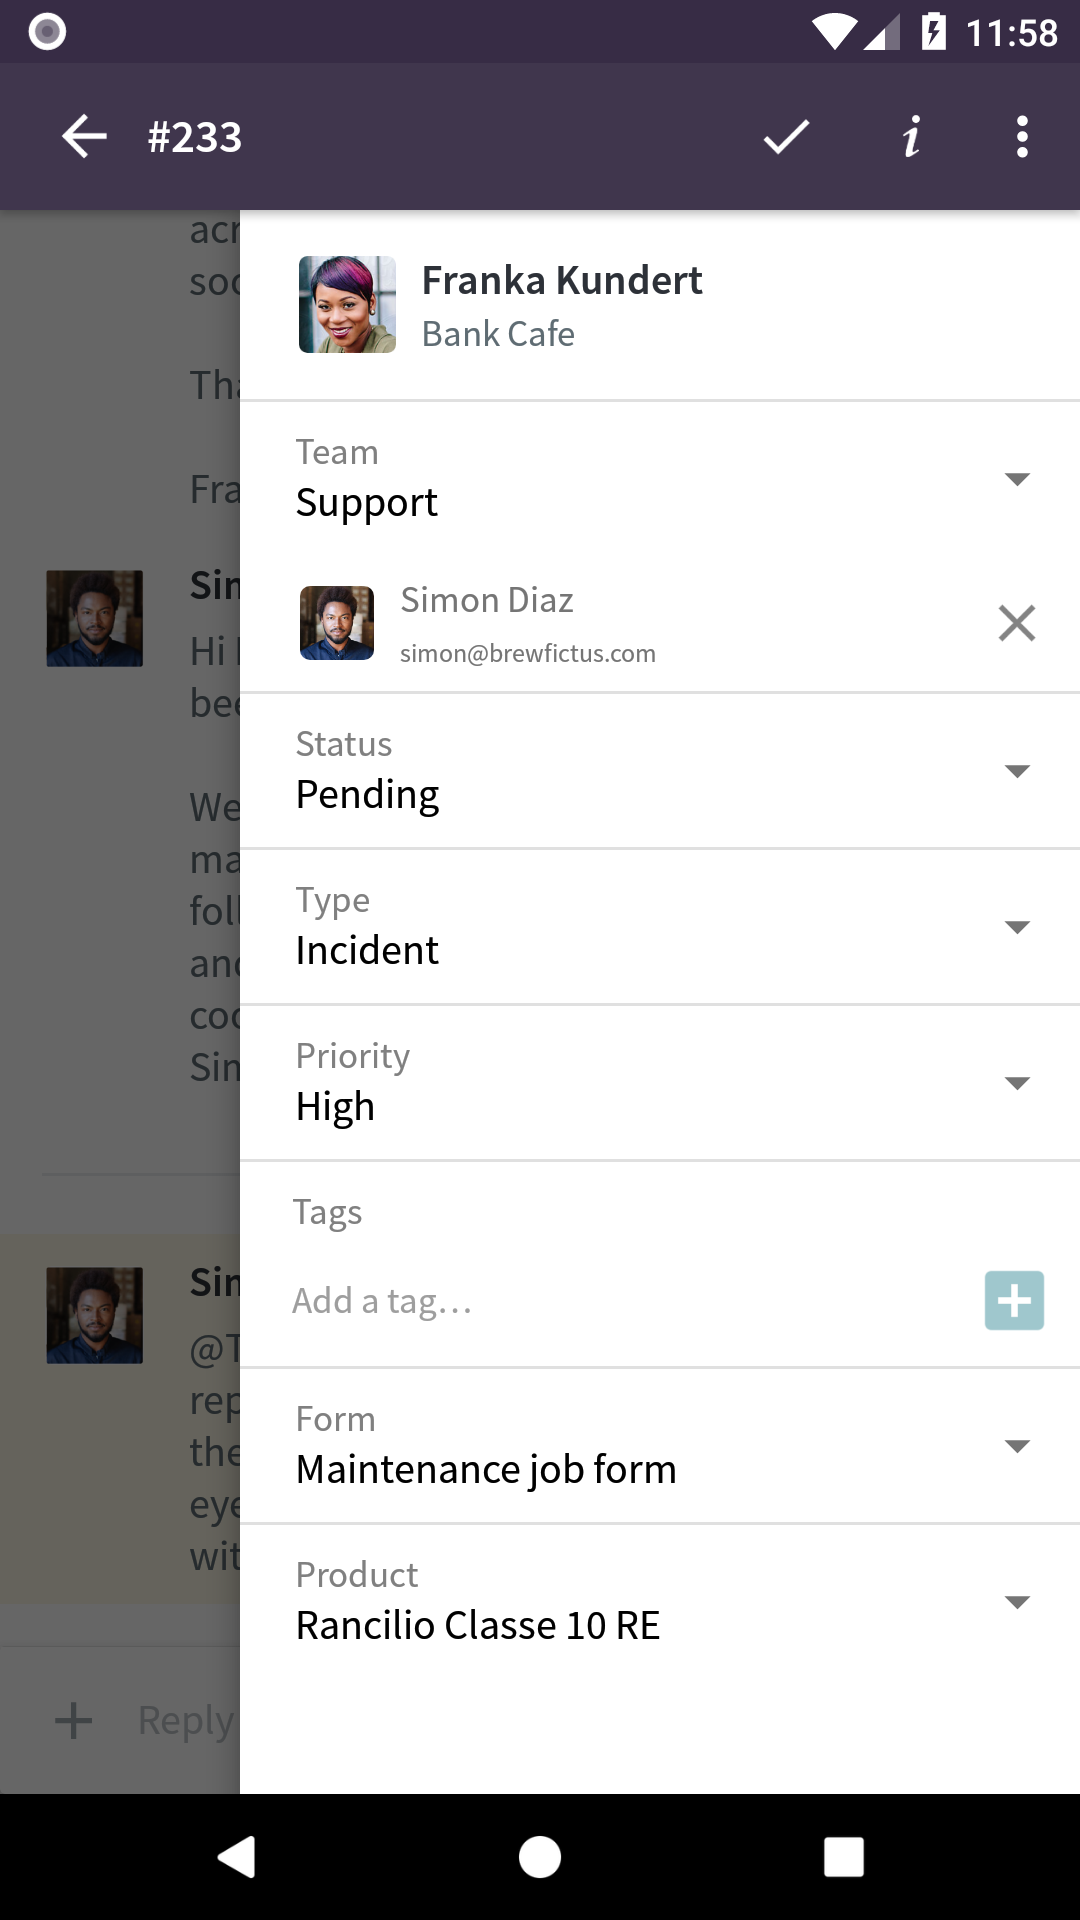This screenshot has height=1920, width=1080.
Task: Tap the checkmark icon to submit ticket
Action: (786, 137)
